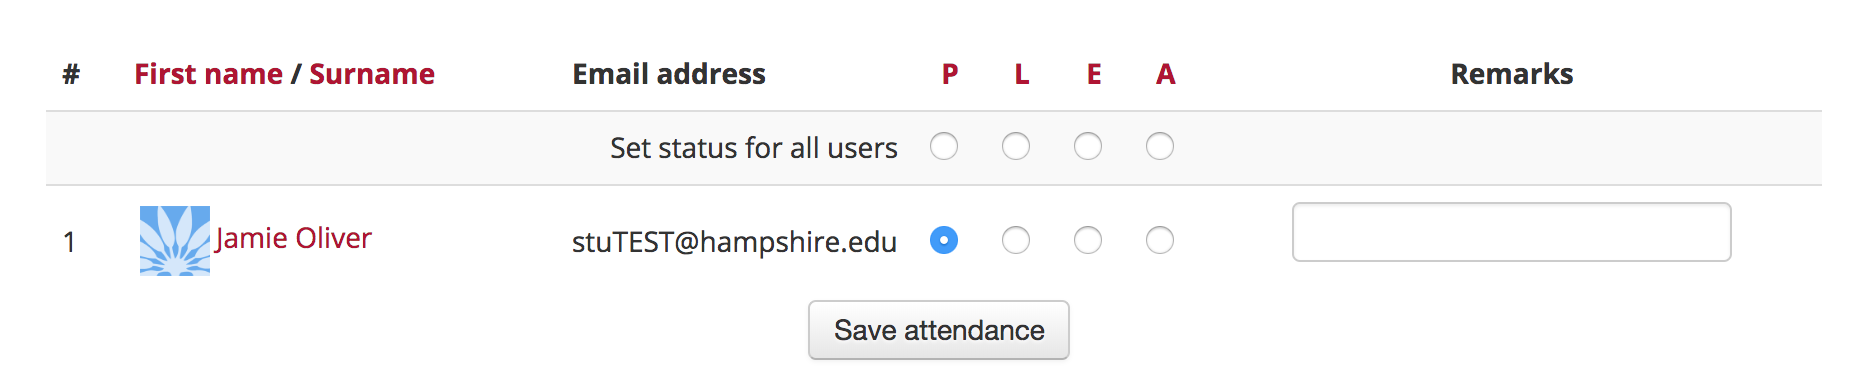Mark Jamie Oliver as E
This screenshot has height=374, width=1872.
[1088, 240]
